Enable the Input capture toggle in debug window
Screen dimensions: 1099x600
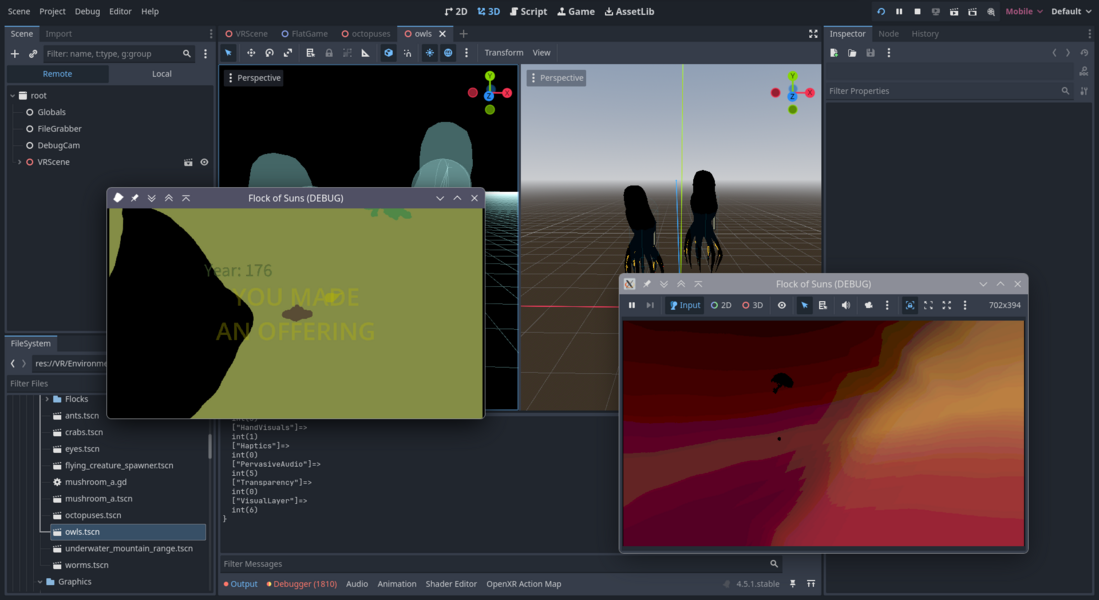684,305
